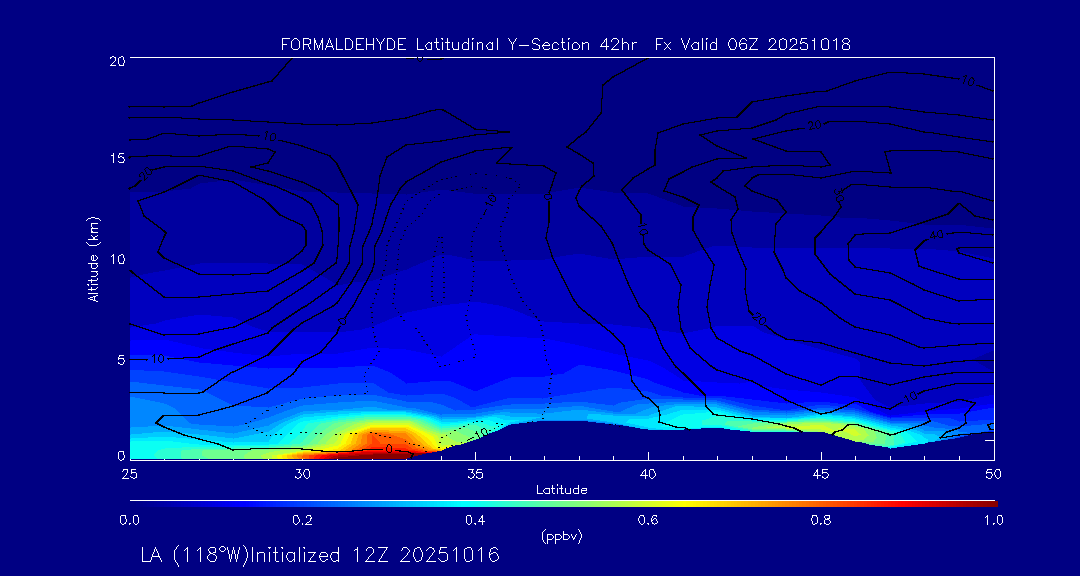Click the latitude tick label '25'

click(x=129, y=474)
